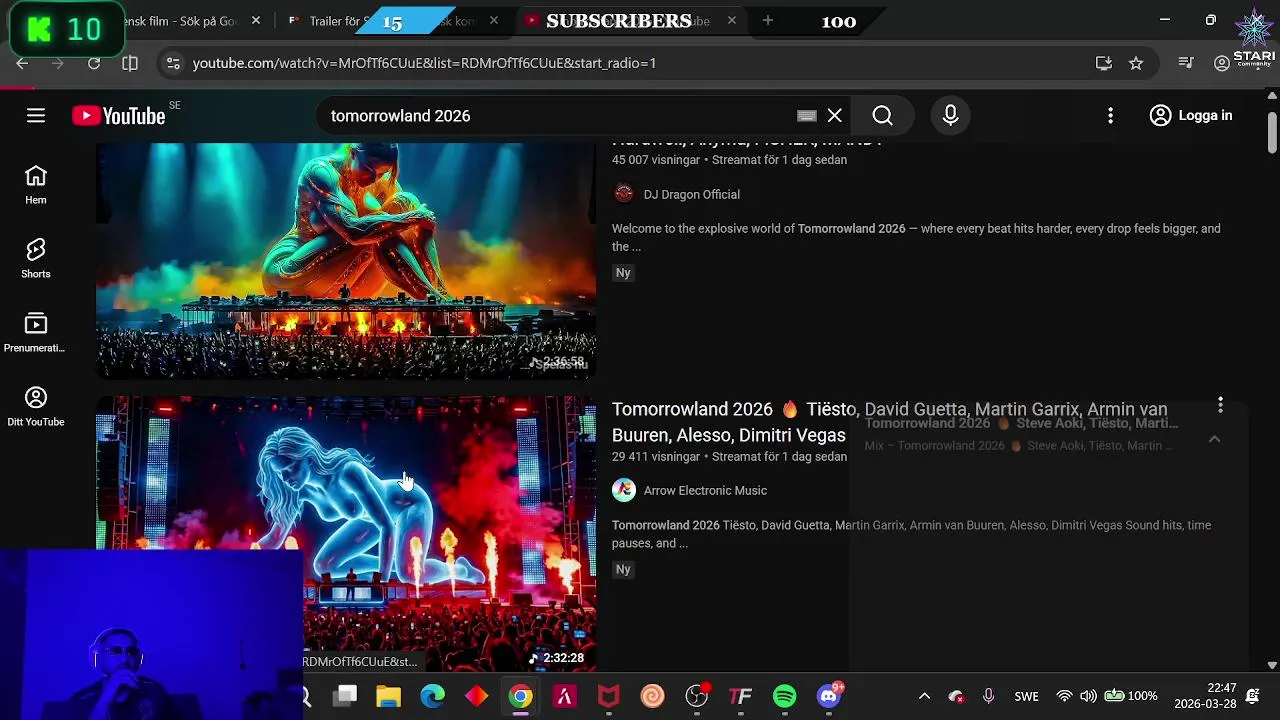Collapse the Mix playlist panel chevron
1280x720 pixels.
1214,439
